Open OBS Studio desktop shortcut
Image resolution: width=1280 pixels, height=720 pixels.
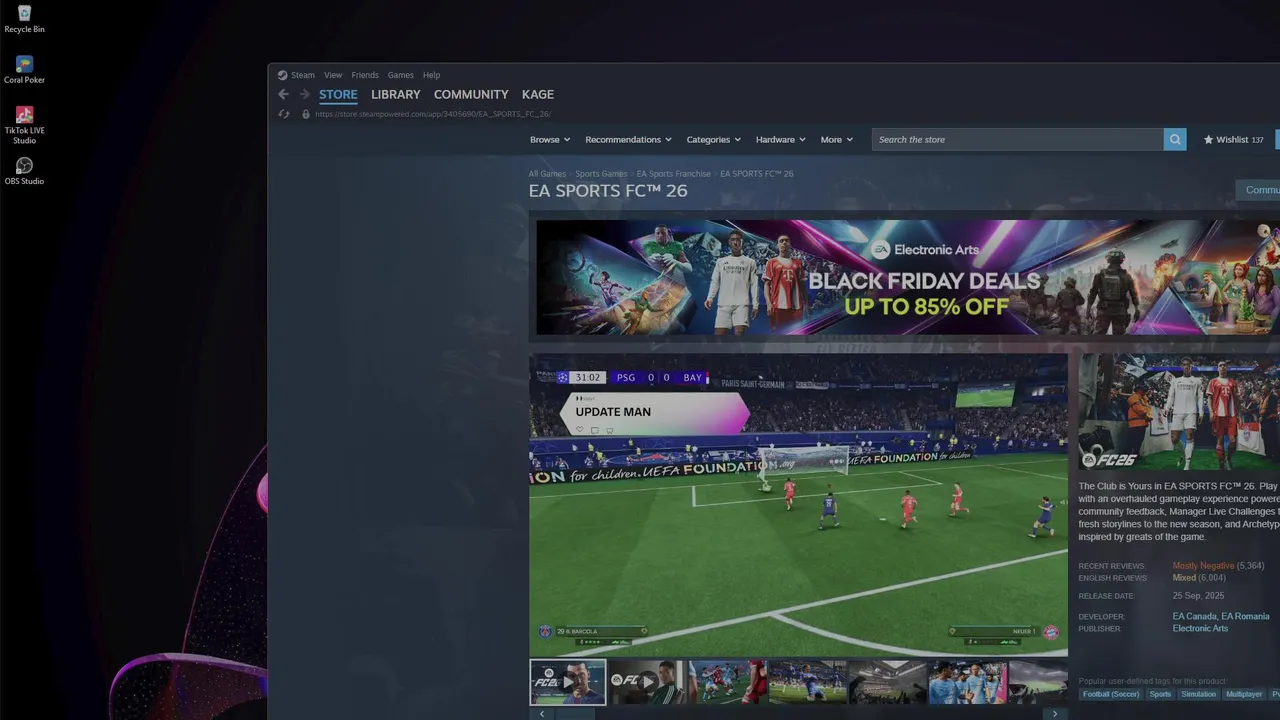[x=24, y=170]
